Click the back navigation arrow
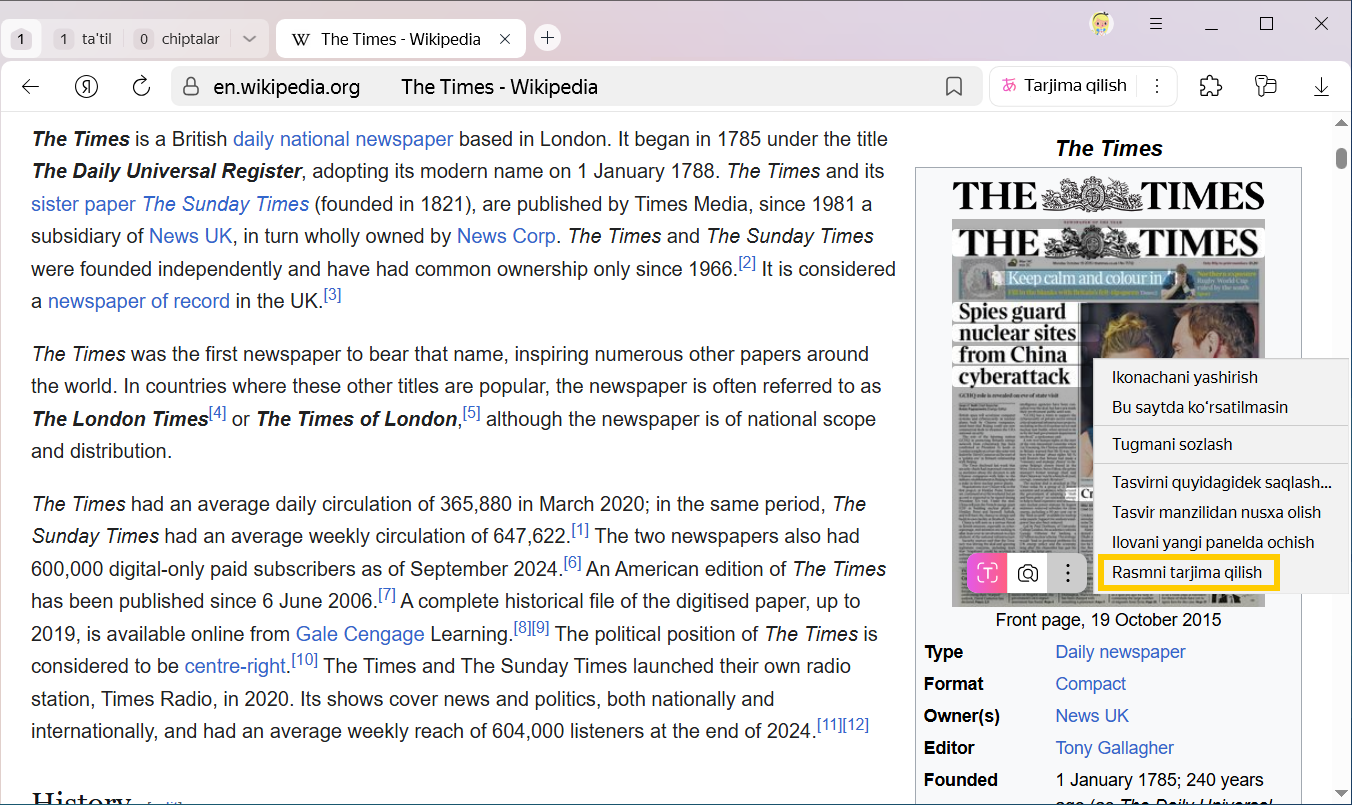 [x=30, y=87]
